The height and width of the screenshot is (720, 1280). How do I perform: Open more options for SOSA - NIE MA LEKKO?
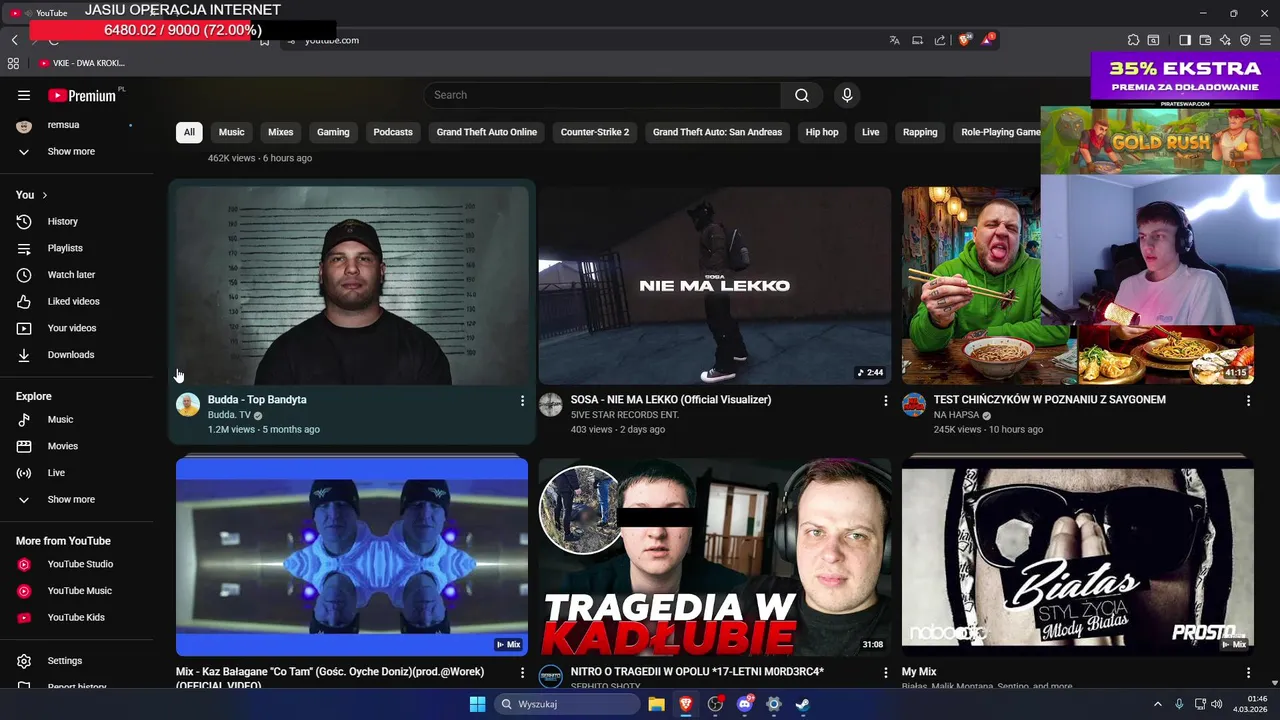coord(885,400)
